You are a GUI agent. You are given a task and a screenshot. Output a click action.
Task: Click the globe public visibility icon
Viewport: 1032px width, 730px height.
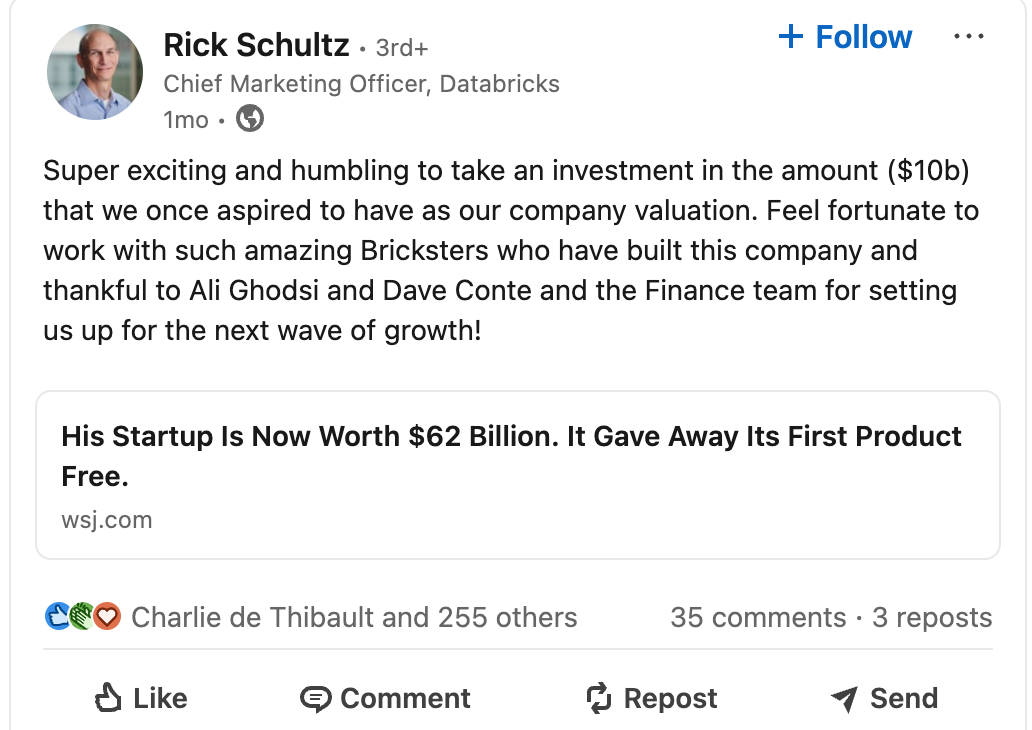pyautogui.click(x=248, y=119)
